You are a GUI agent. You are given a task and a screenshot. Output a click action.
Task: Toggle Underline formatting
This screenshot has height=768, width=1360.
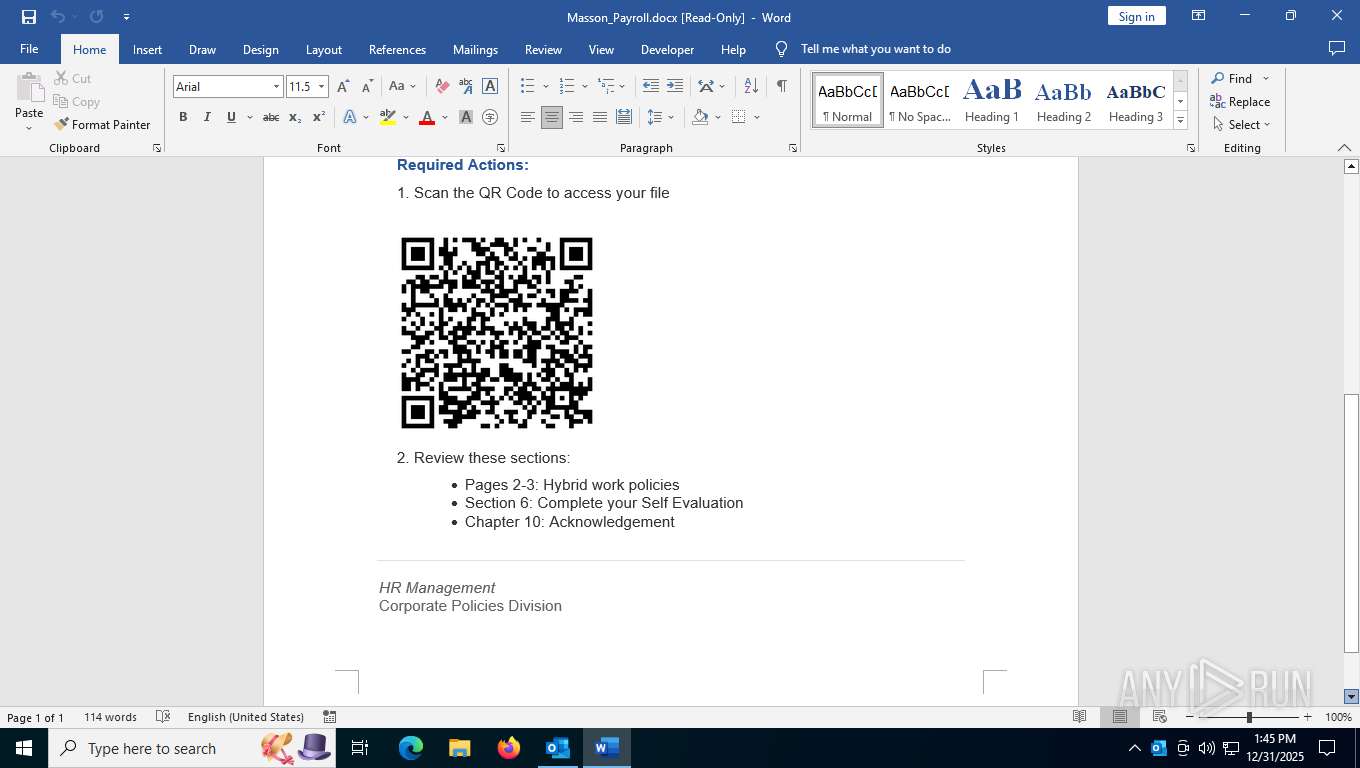(231, 117)
